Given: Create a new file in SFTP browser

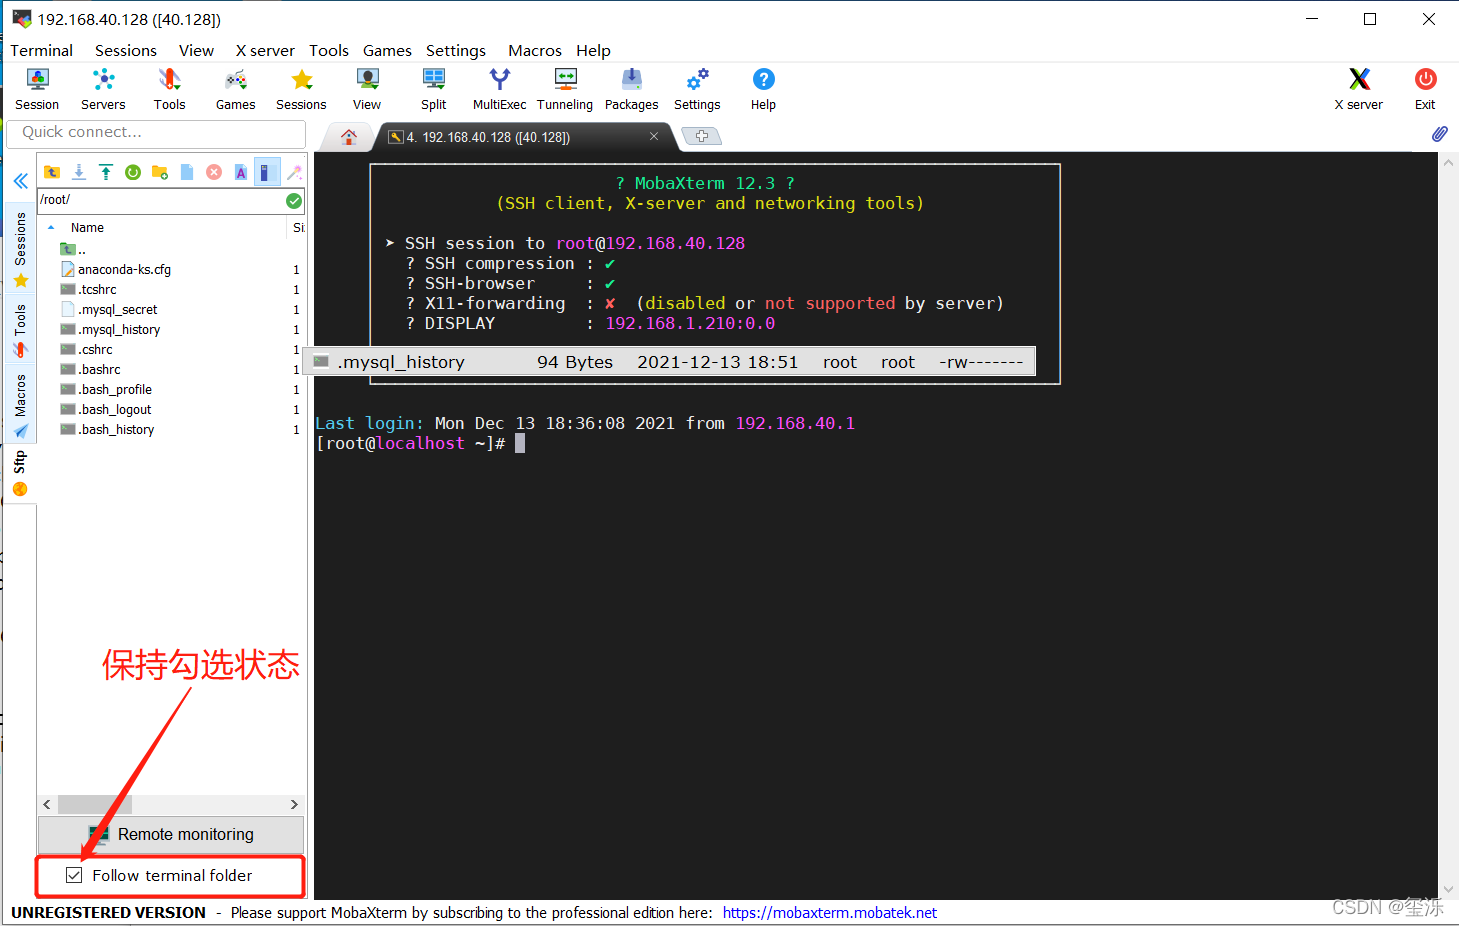Looking at the screenshot, I should coord(187,172).
